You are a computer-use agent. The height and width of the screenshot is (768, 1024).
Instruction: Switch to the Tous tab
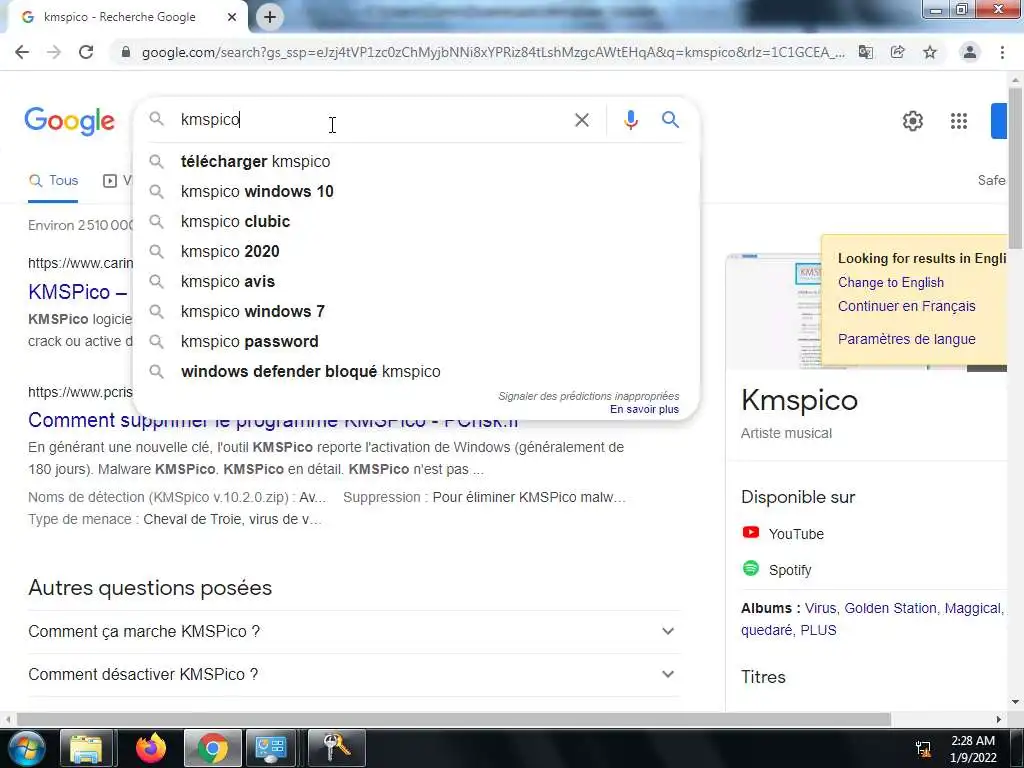point(53,181)
